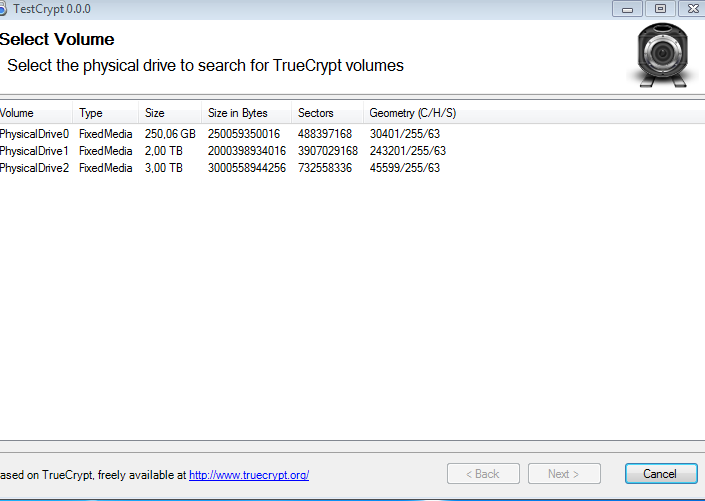This screenshot has height=501, width=705.
Task: Click the 250059350016 bytes value
Action: tap(244, 134)
